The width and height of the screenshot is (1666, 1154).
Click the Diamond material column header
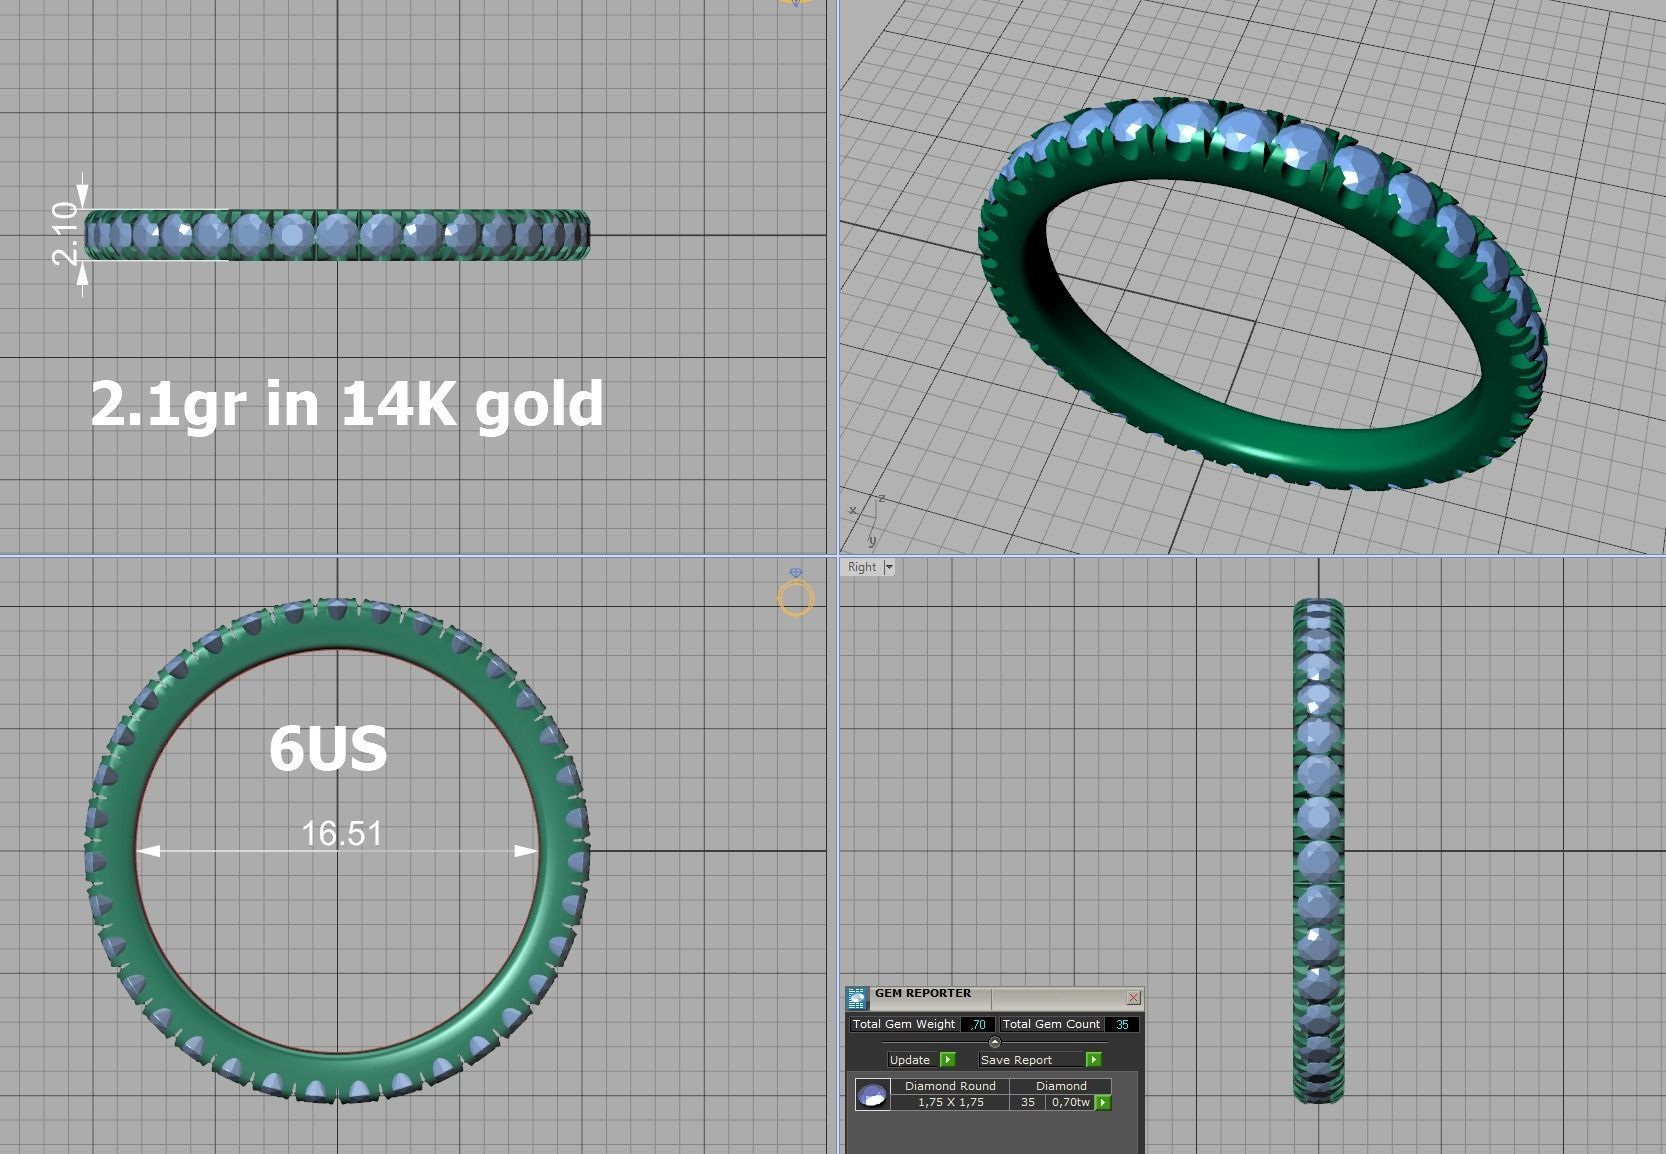[1061, 1086]
